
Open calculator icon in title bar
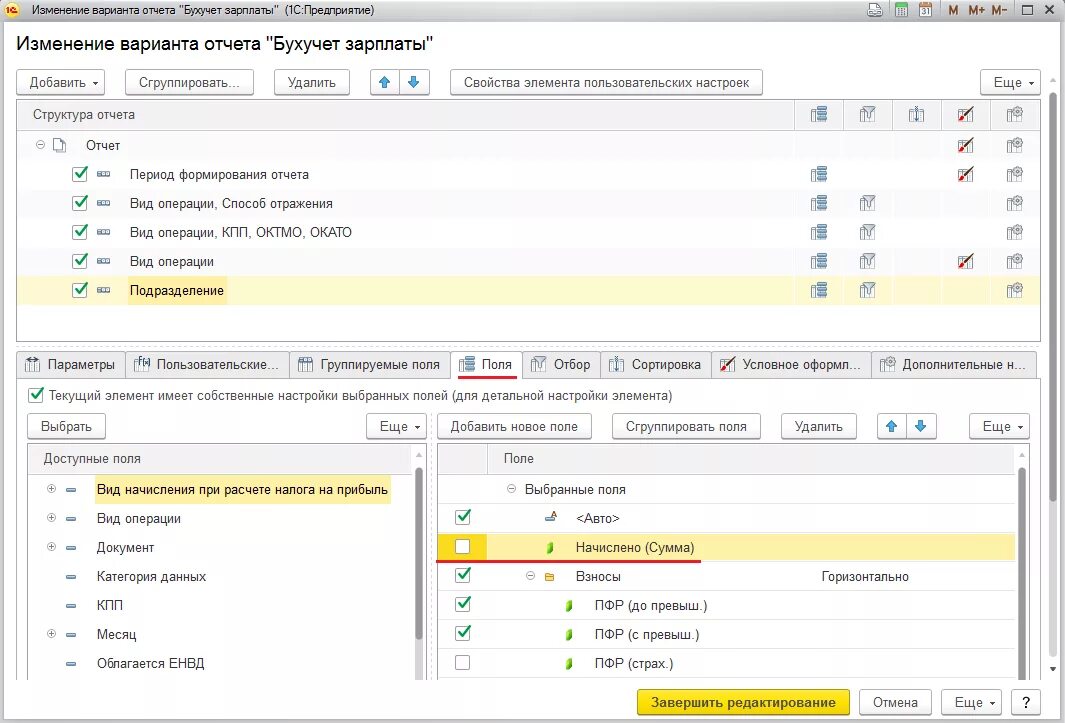coord(901,10)
